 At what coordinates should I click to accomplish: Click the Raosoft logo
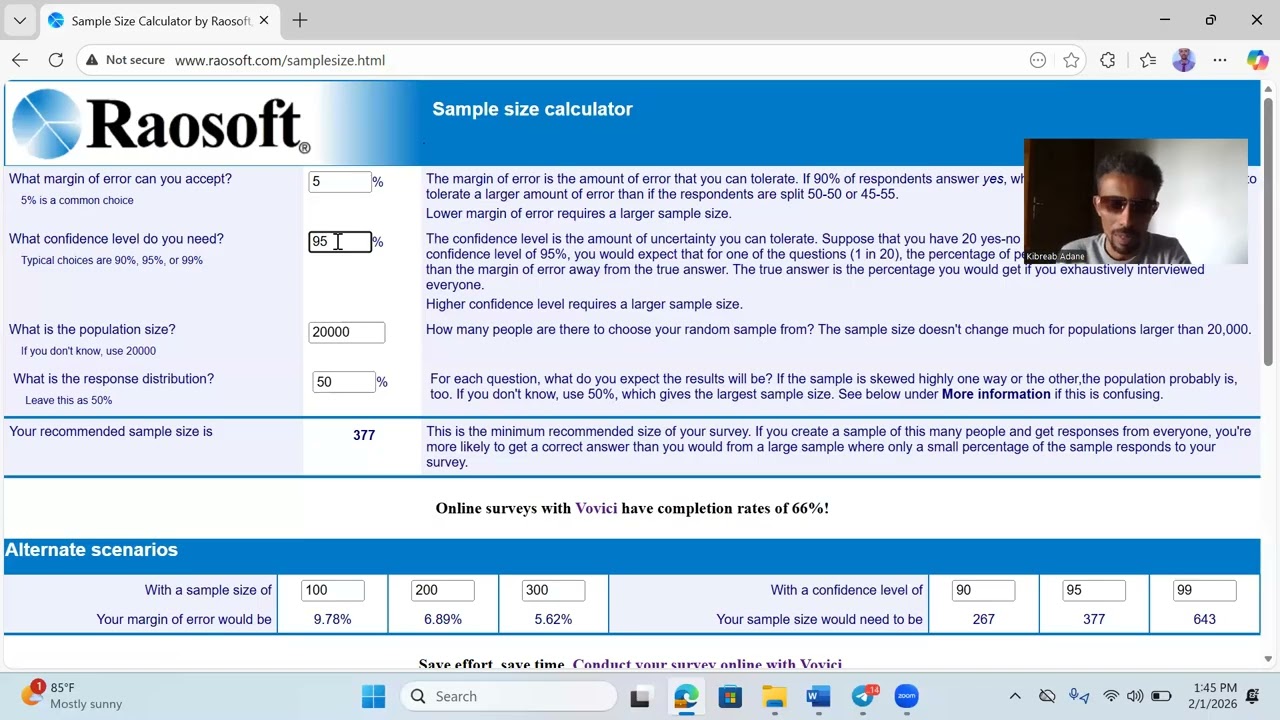coord(161,124)
